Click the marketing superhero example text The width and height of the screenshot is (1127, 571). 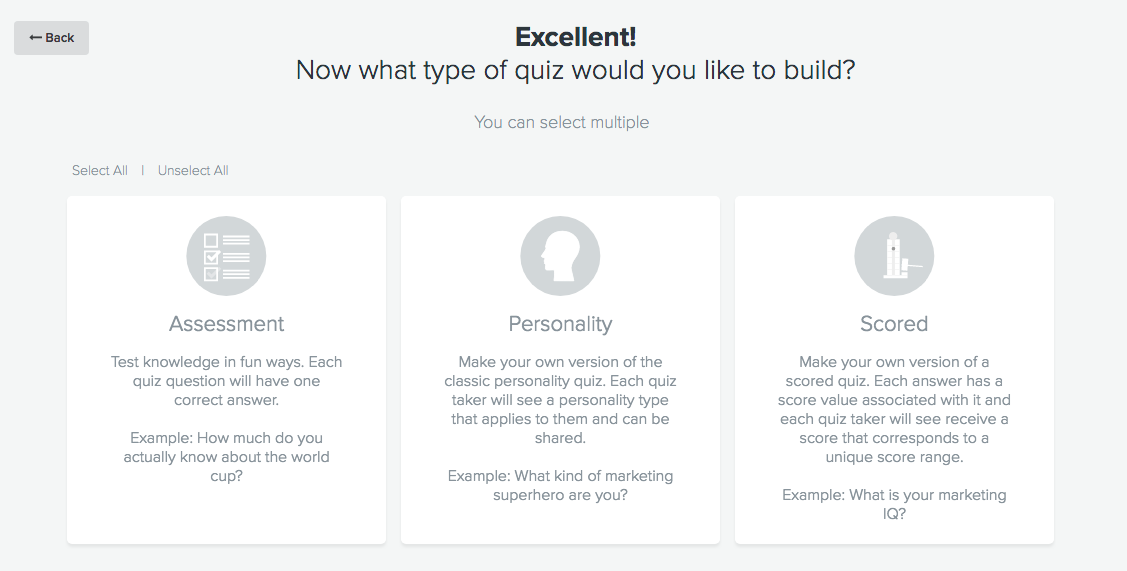560,485
